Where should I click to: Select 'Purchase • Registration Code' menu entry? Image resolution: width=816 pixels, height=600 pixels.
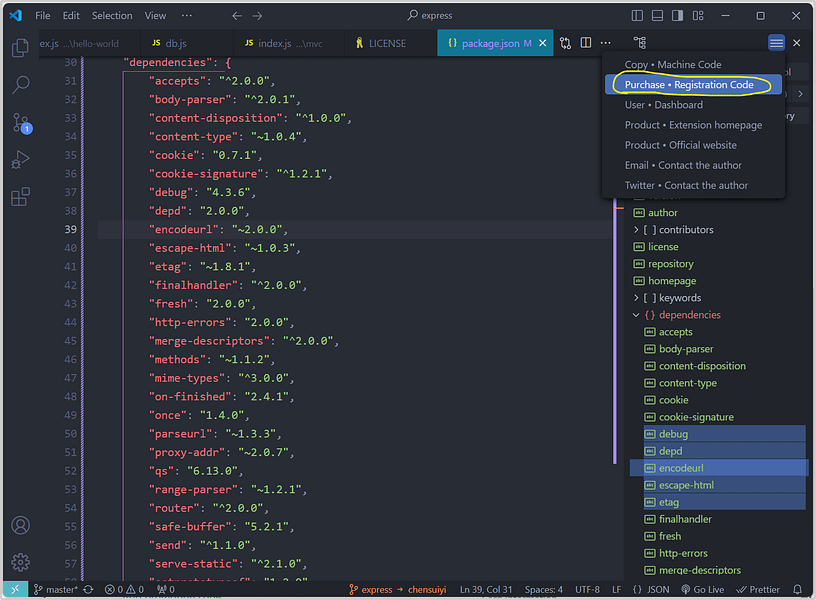689,85
